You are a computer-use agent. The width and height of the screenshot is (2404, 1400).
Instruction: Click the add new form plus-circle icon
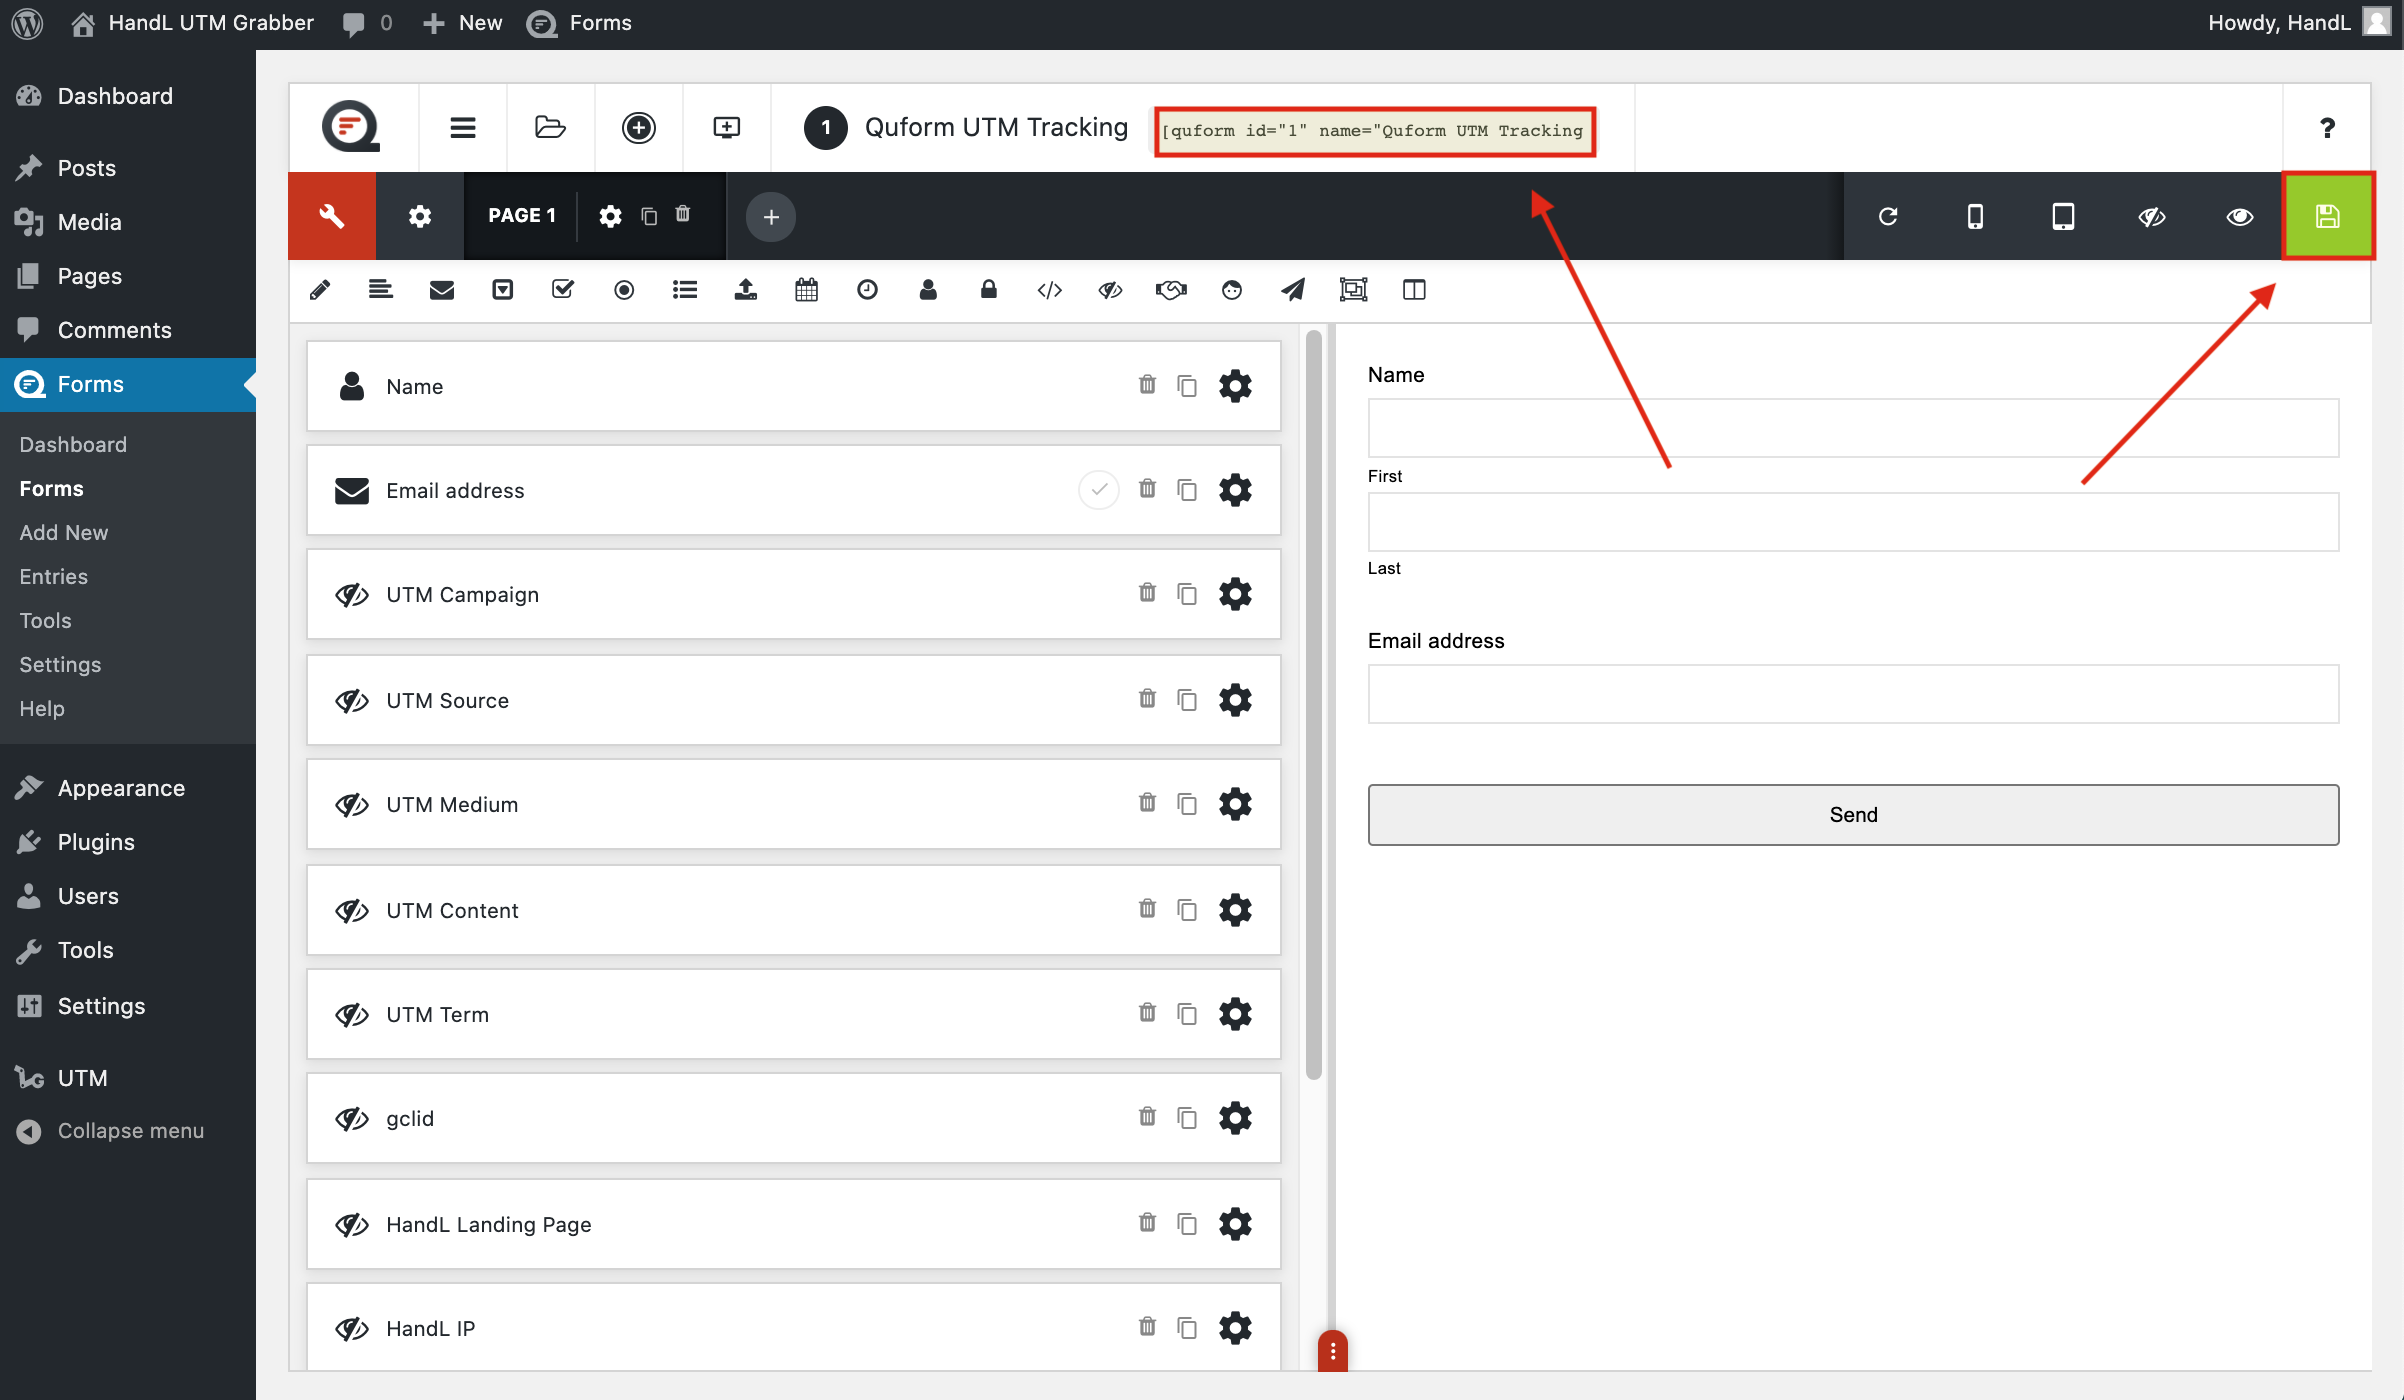point(638,128)
